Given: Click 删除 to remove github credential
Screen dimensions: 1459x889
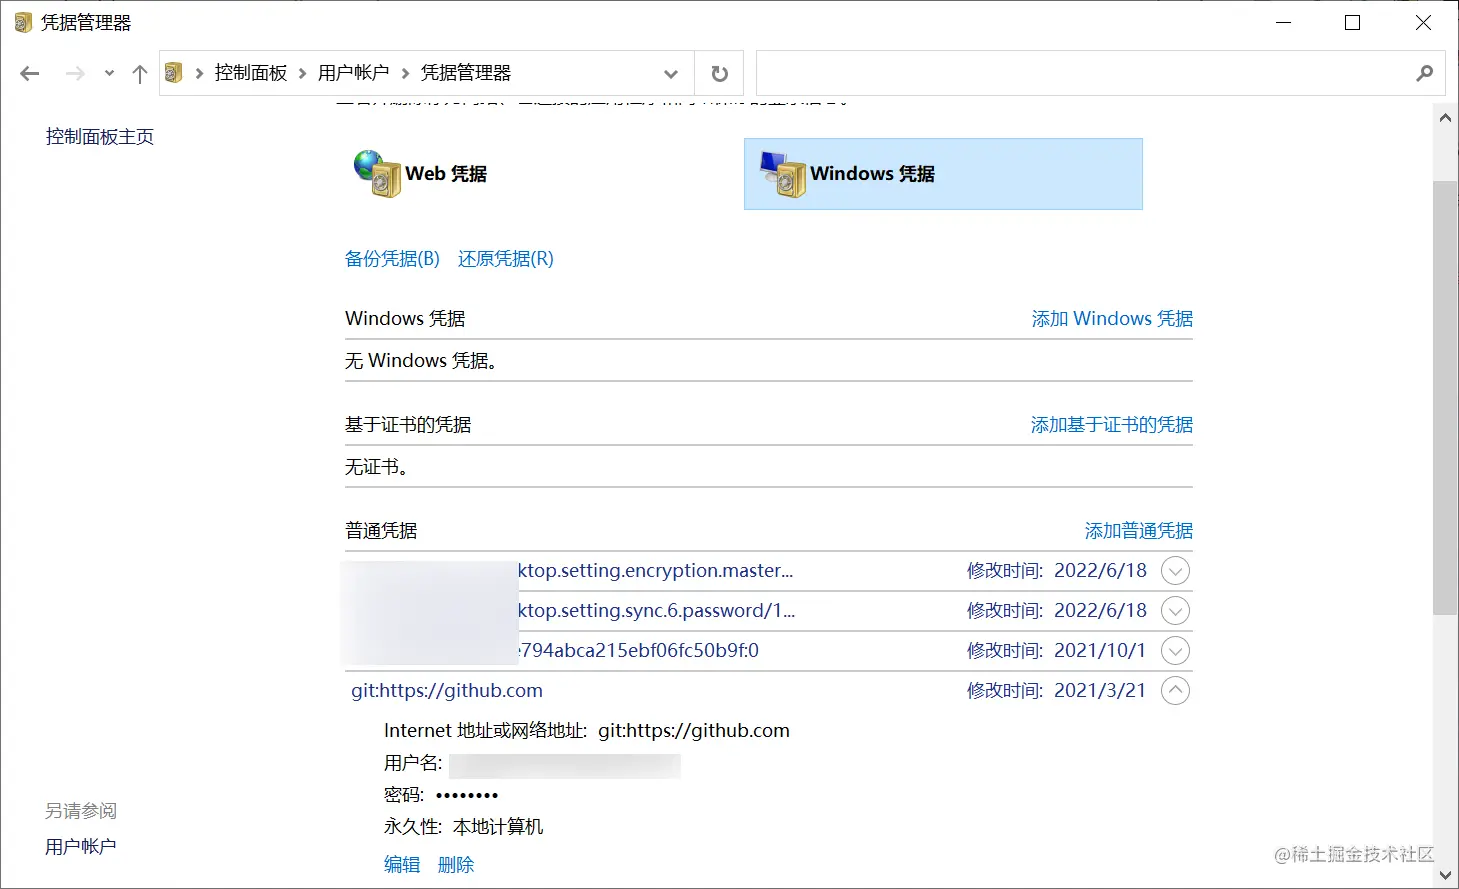Looking at the screenshot, I should point(456,865).
